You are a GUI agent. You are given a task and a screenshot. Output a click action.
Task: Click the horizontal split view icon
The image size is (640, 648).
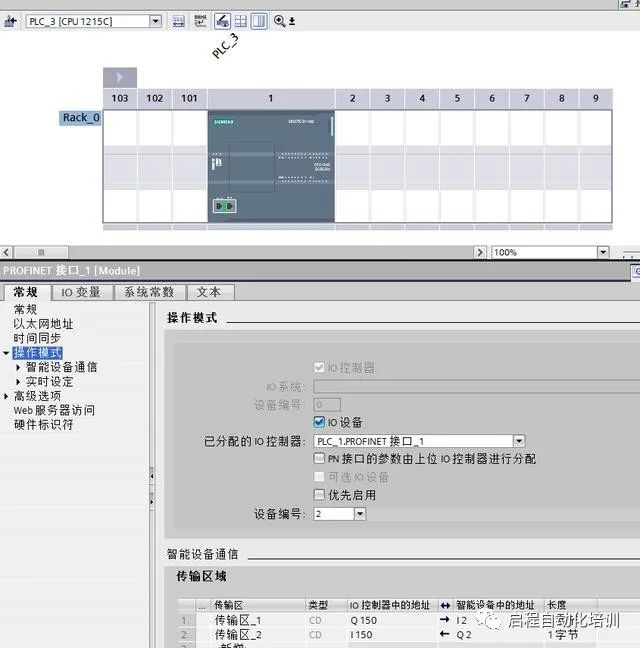point(240,21)
